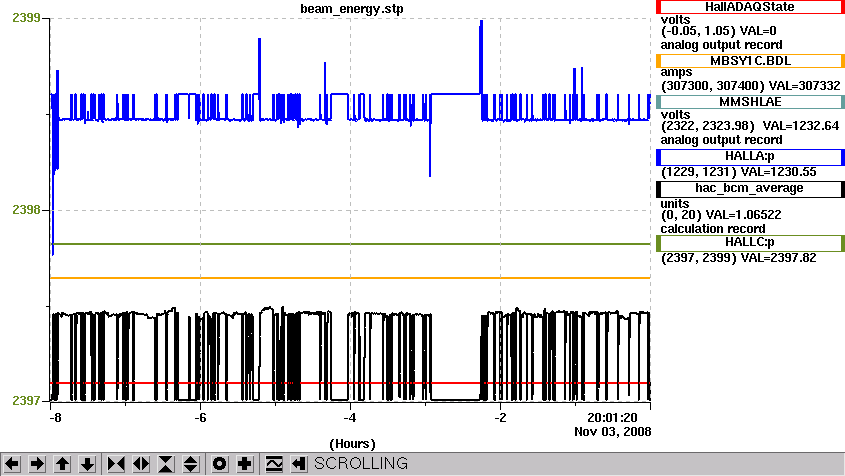Screen dimensions: 845x476
Task: Click the pan right arrow button
Action: (37, 464)
